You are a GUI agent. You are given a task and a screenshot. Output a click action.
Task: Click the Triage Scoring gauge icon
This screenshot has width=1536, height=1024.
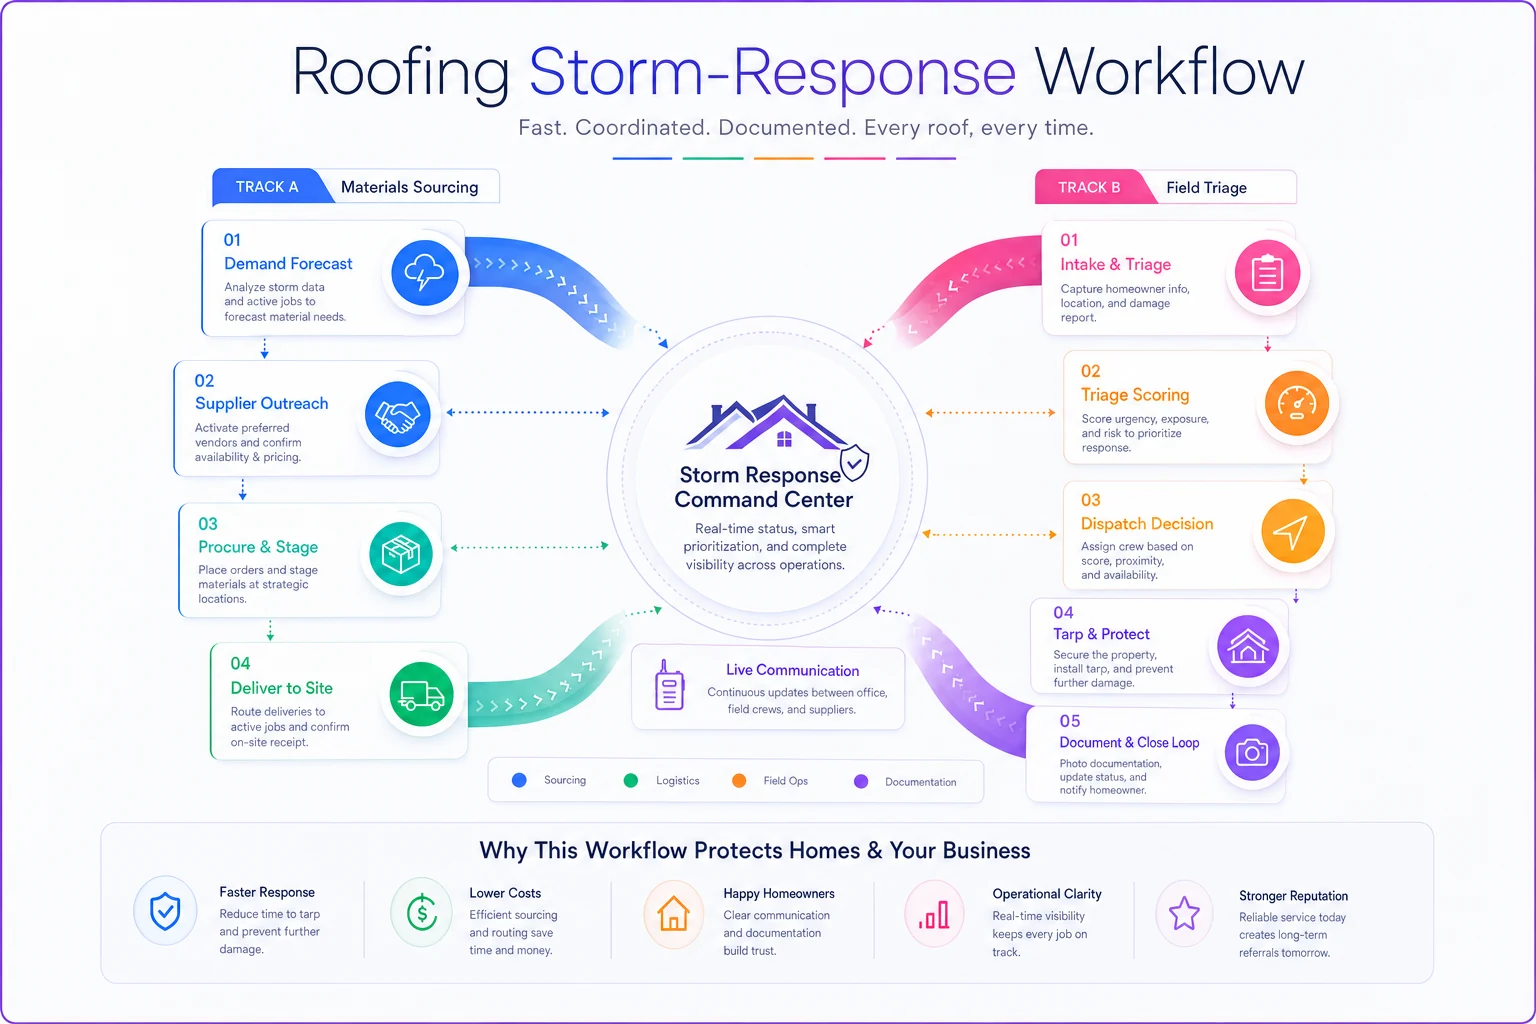coord(1297,404)
